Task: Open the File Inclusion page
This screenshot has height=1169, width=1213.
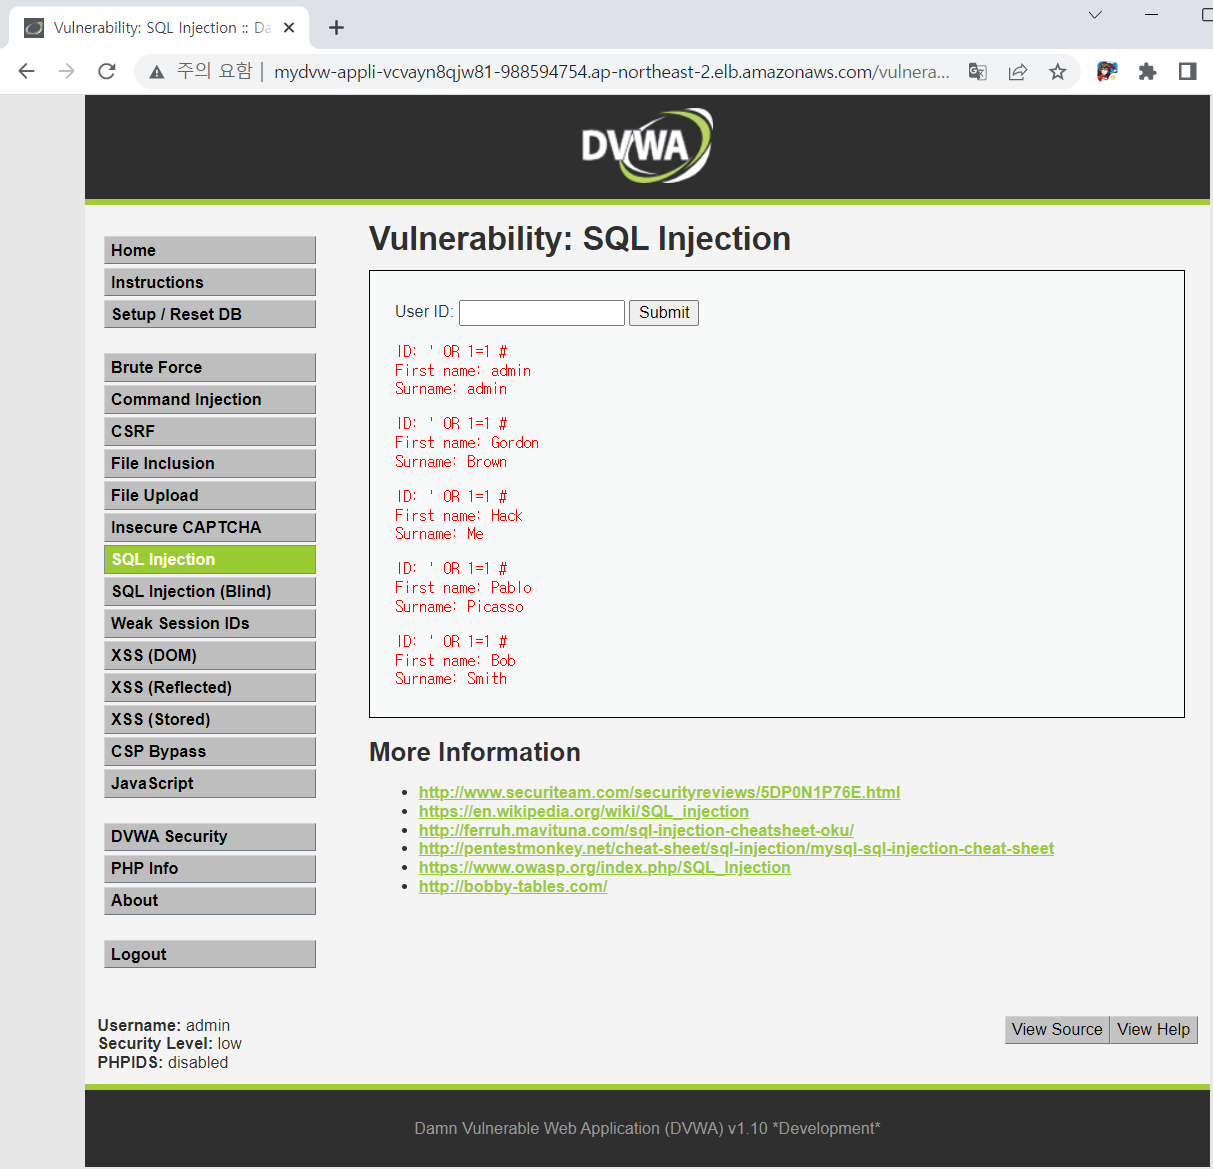Action: 210,463
